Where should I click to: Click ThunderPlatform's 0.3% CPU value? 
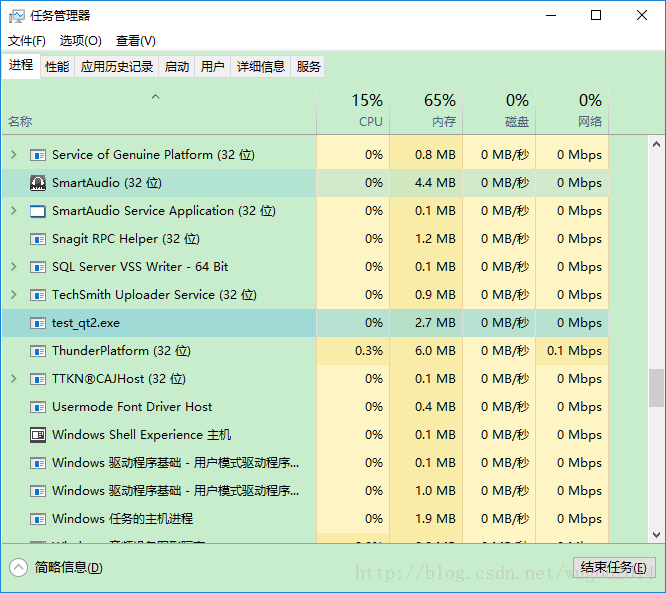[369, 351]
